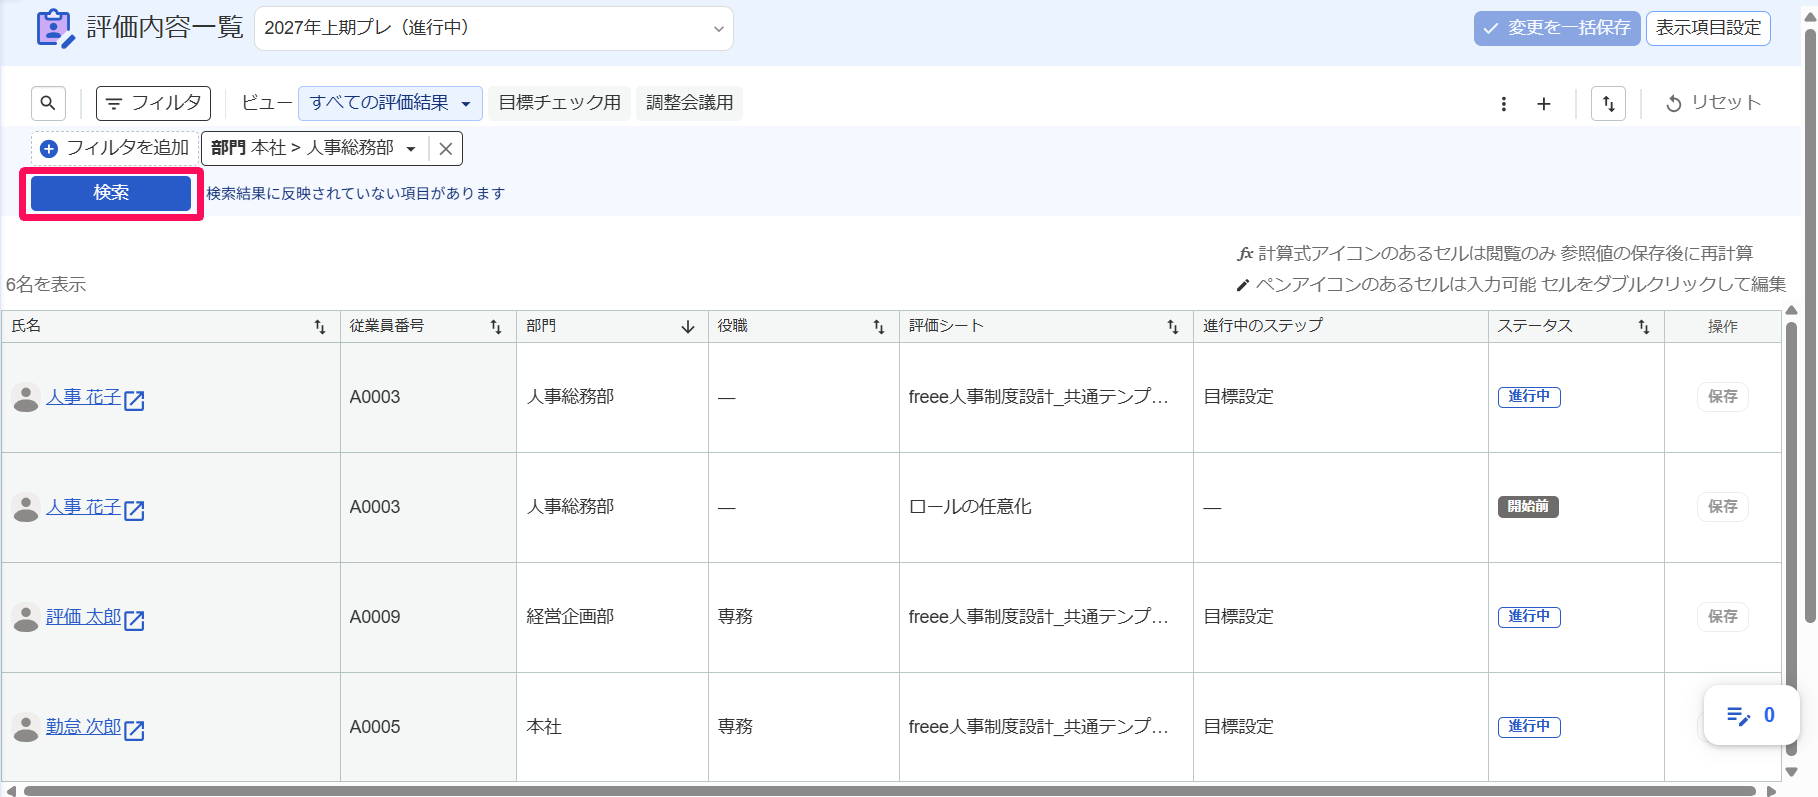
Task: Click 保存 in ロールの任意化 row
Action: point(1722,507)
